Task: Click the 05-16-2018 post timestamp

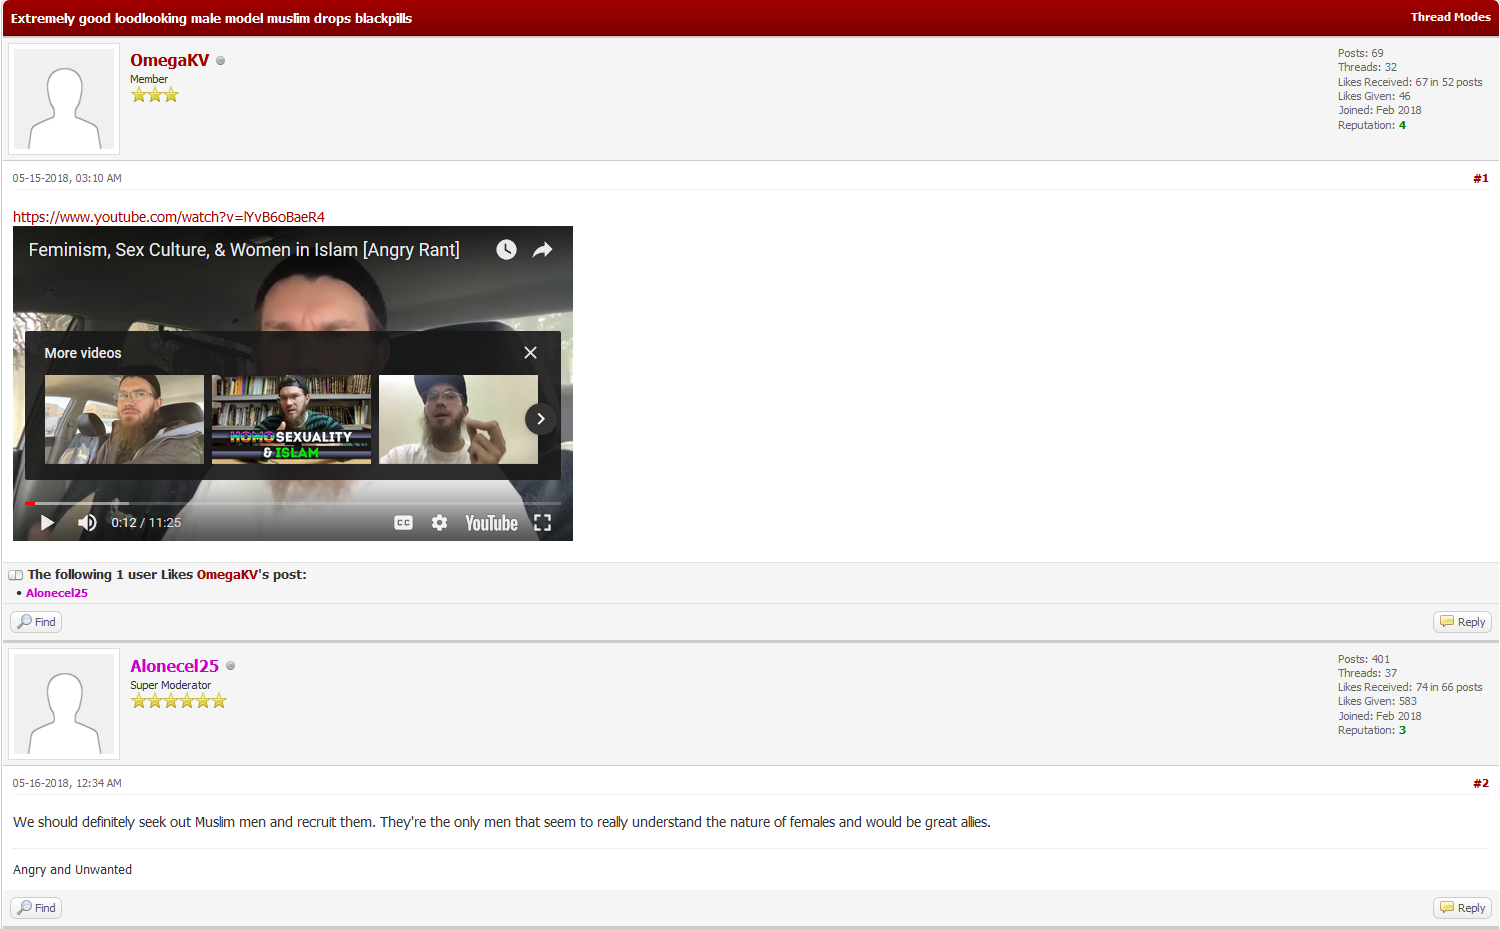Action: tap(67, 783)
